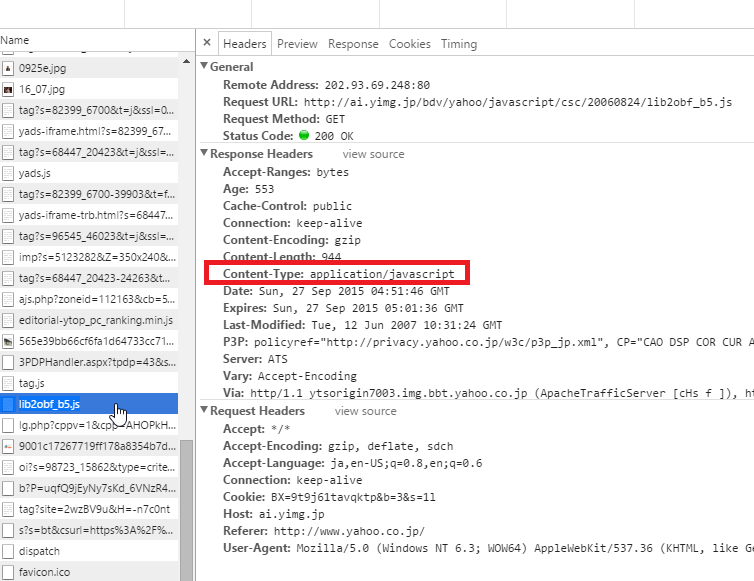Collapse the Request Headers section

(204, 410)
